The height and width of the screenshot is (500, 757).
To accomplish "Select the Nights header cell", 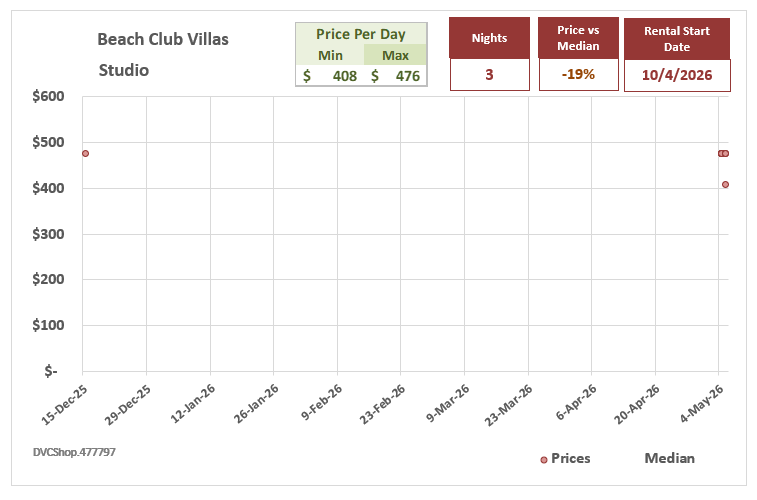I will pyautogui.click(x=490, y=38).
